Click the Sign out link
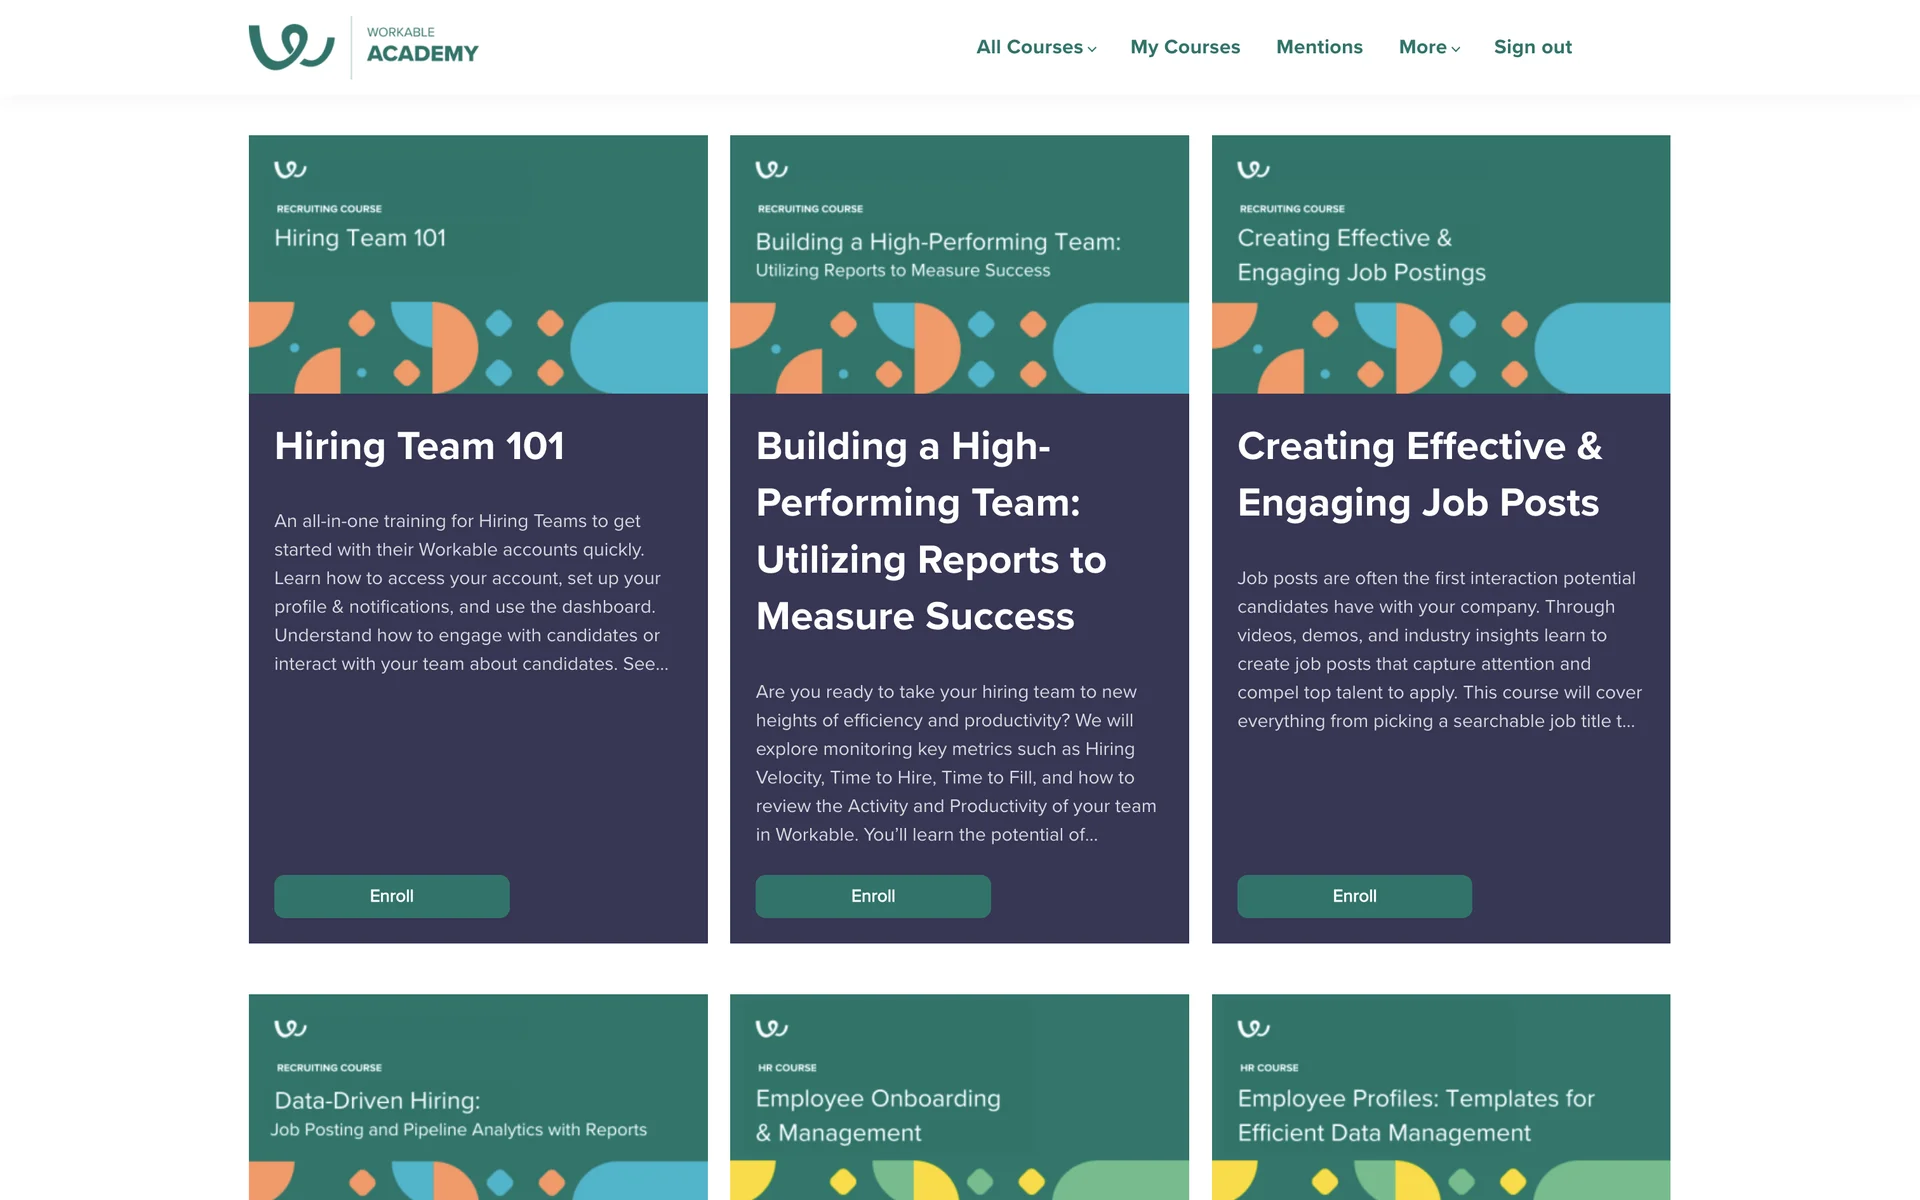 [1532, 47]
